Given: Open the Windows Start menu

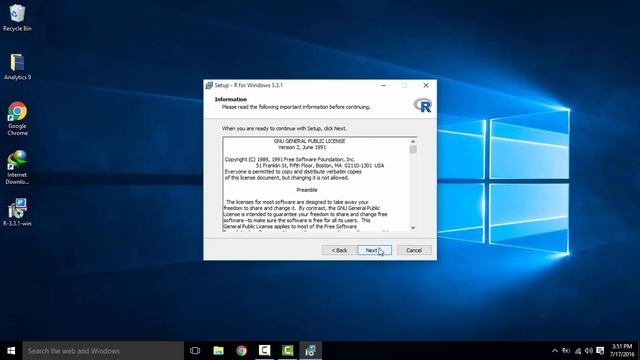Looking at the screenshot, I should tap(11, 351).
